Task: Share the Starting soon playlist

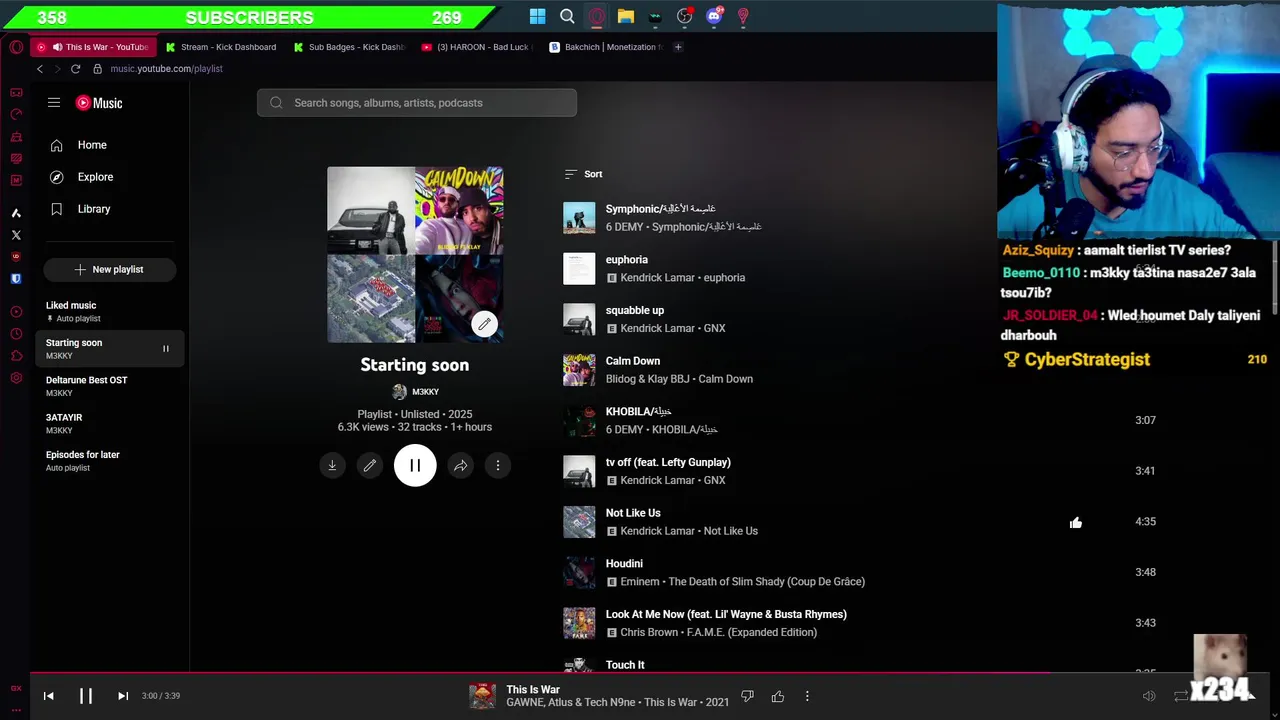Action: (460, 465)
